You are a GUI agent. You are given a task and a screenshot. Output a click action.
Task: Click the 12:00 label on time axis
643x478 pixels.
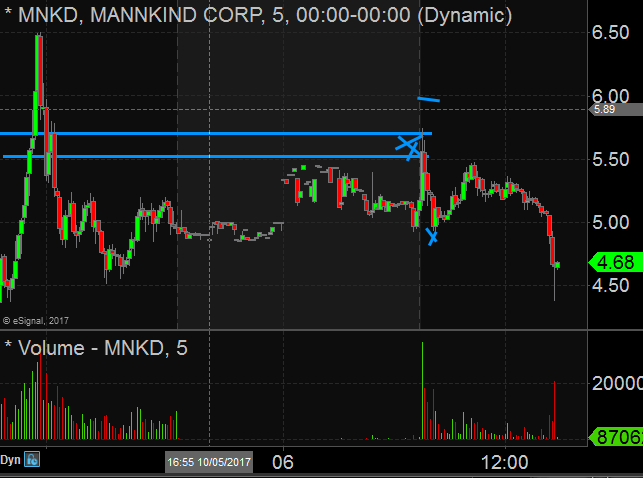coord(504,462)
